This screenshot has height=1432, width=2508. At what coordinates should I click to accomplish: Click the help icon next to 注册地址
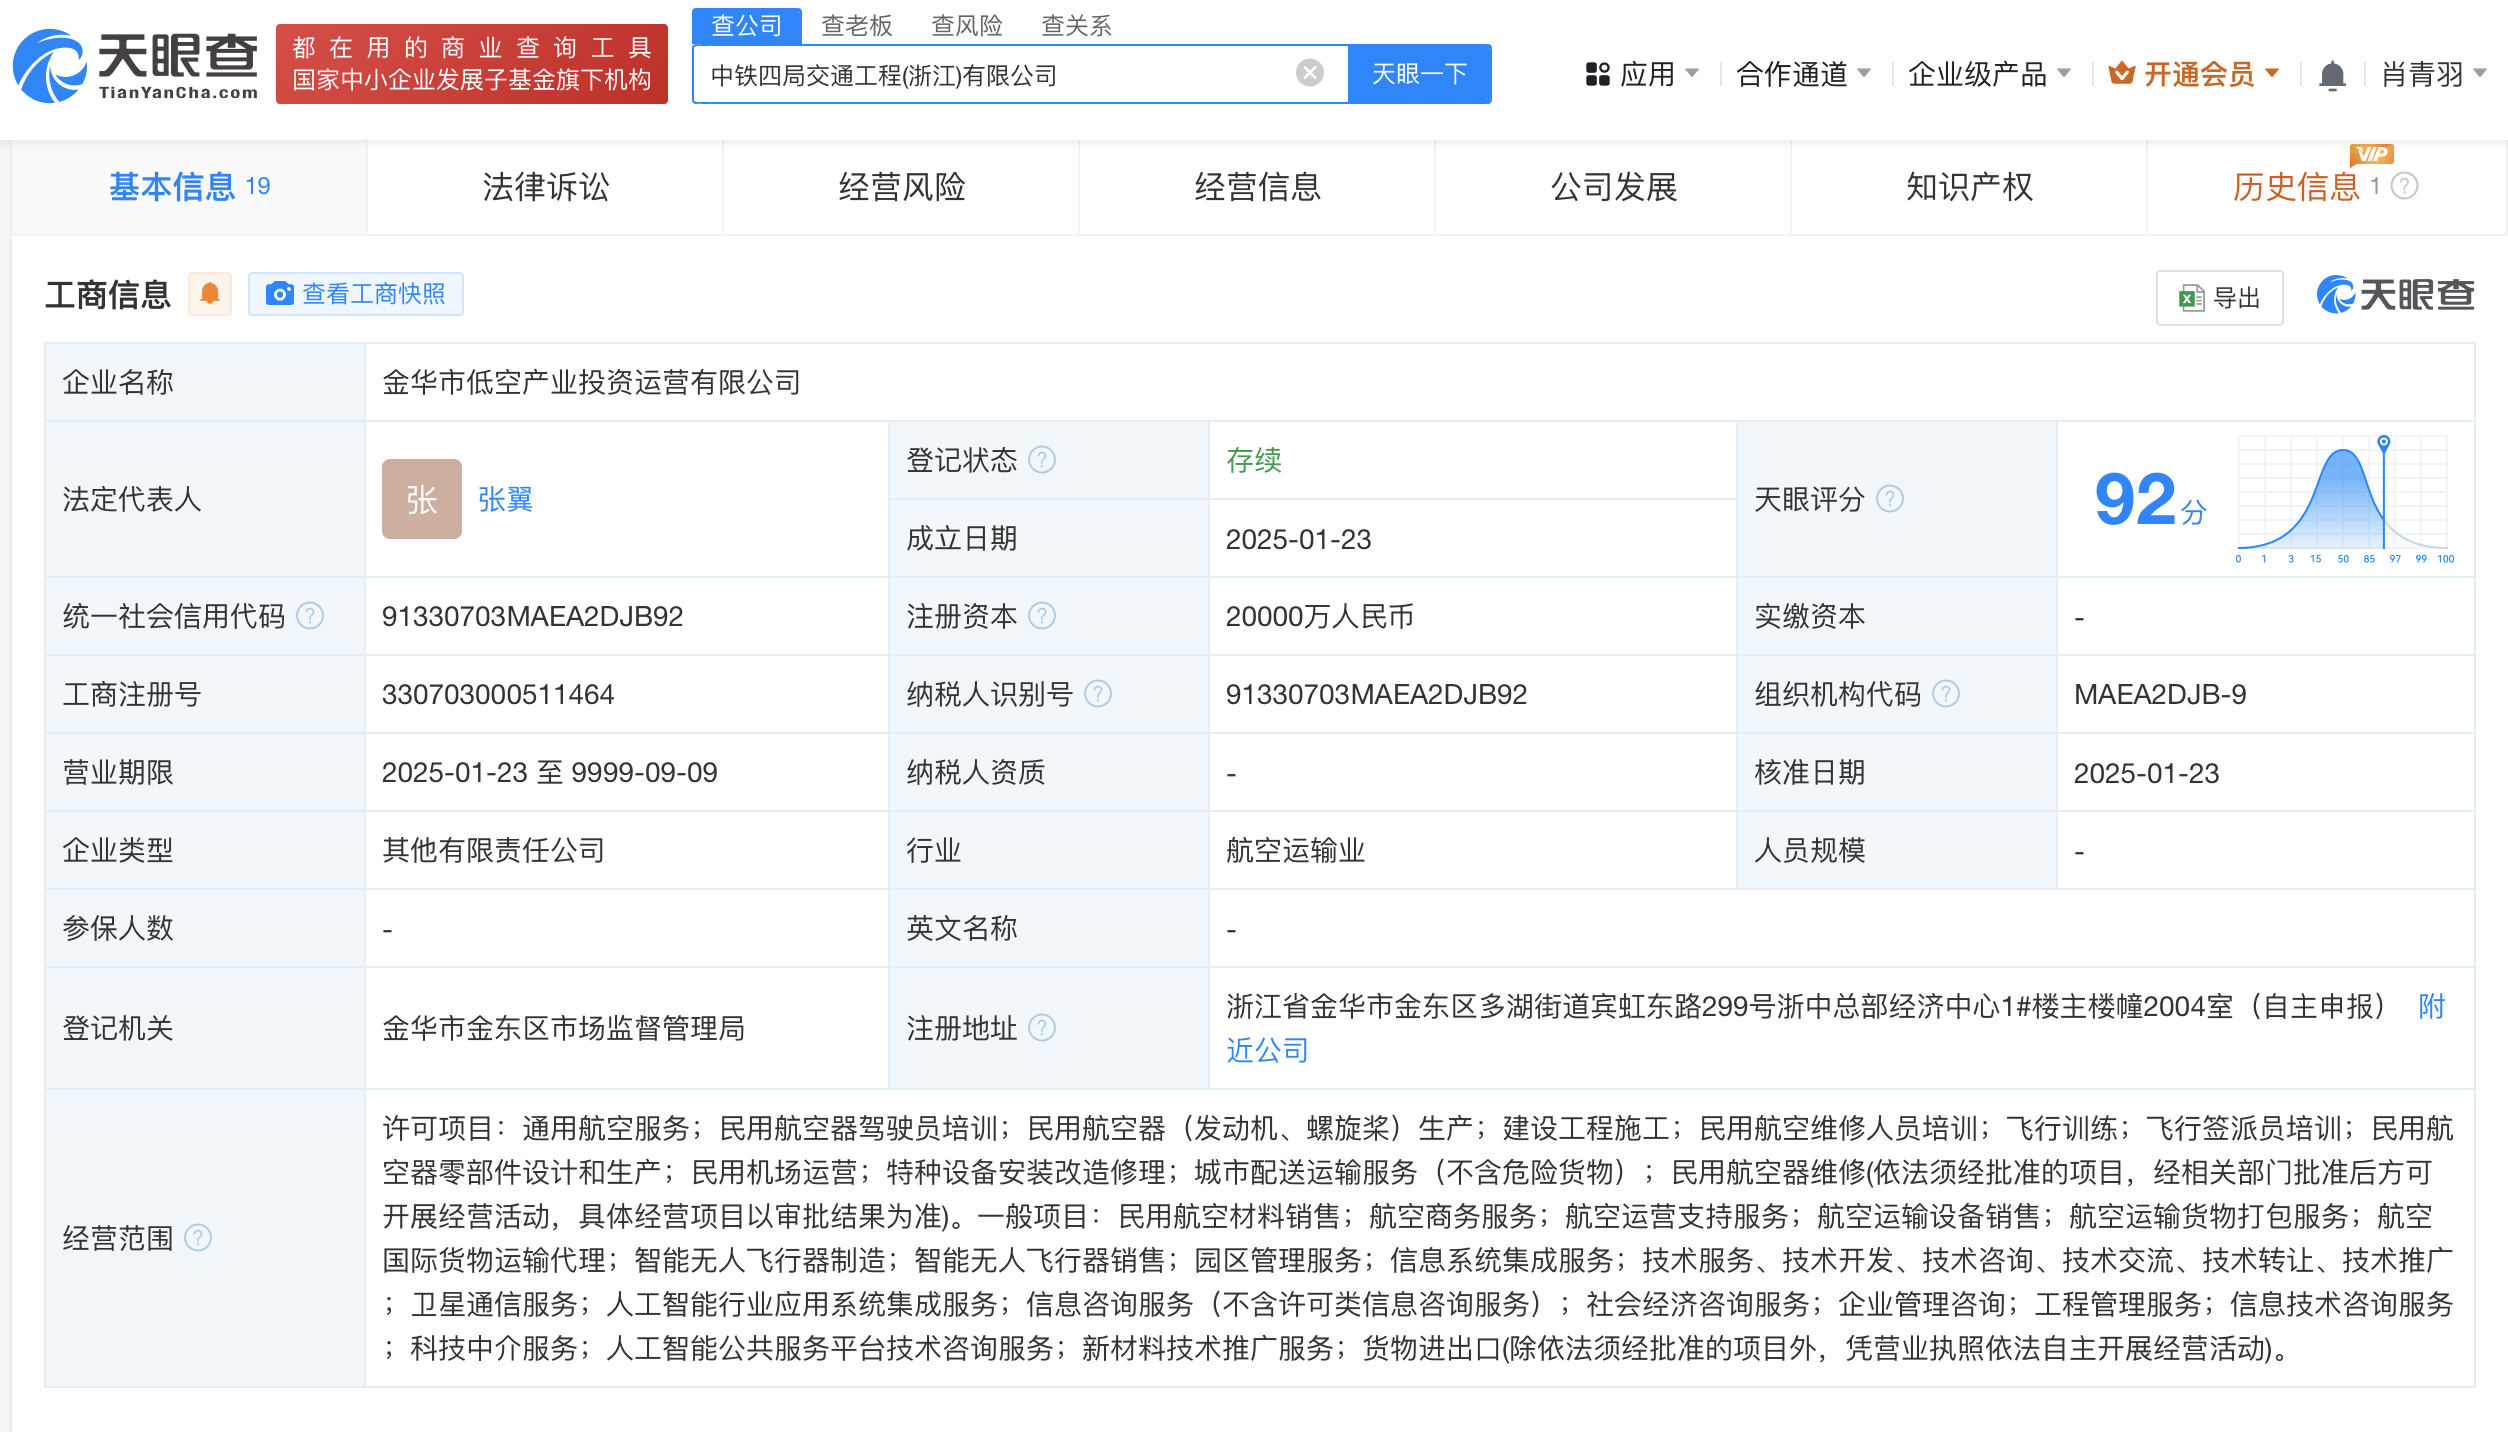click(1042, 1028)
